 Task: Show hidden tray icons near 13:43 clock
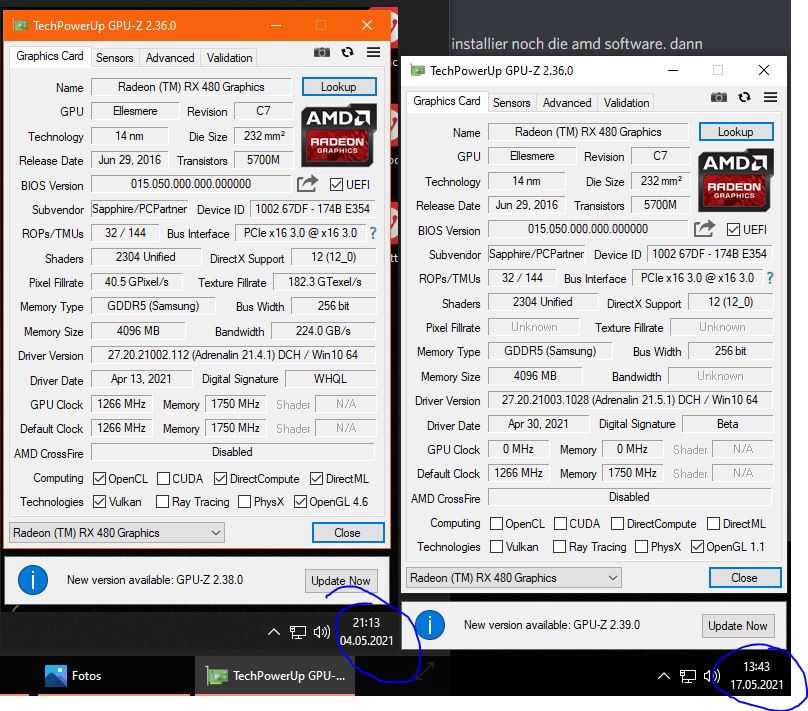tap(664, 675)
